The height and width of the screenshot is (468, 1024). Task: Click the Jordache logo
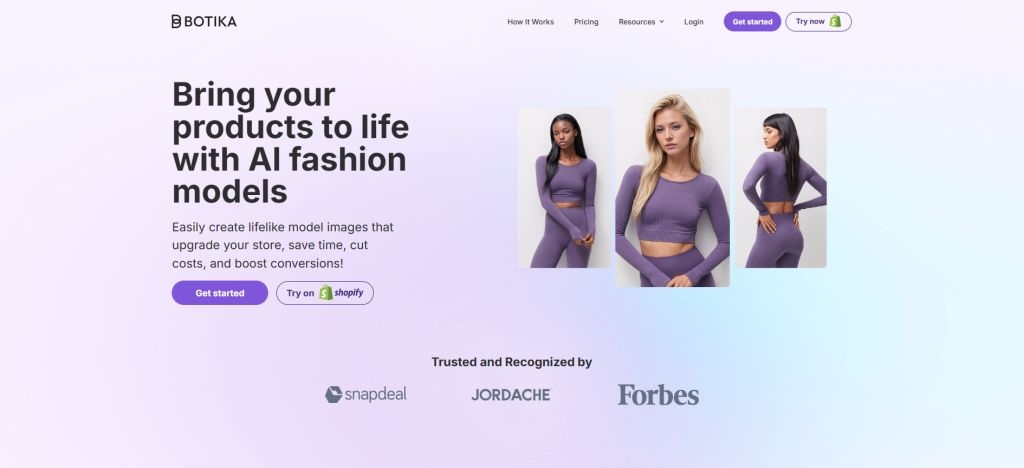coord(511,395)
